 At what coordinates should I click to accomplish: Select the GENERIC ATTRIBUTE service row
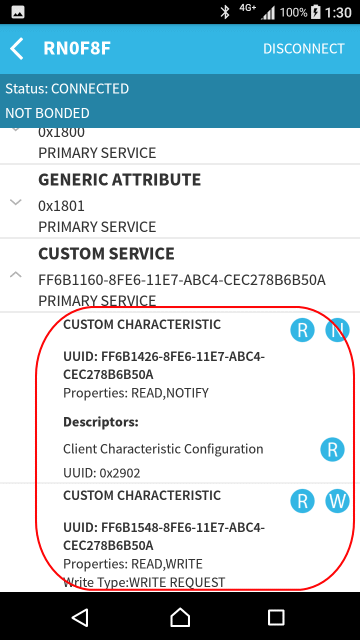180,202
